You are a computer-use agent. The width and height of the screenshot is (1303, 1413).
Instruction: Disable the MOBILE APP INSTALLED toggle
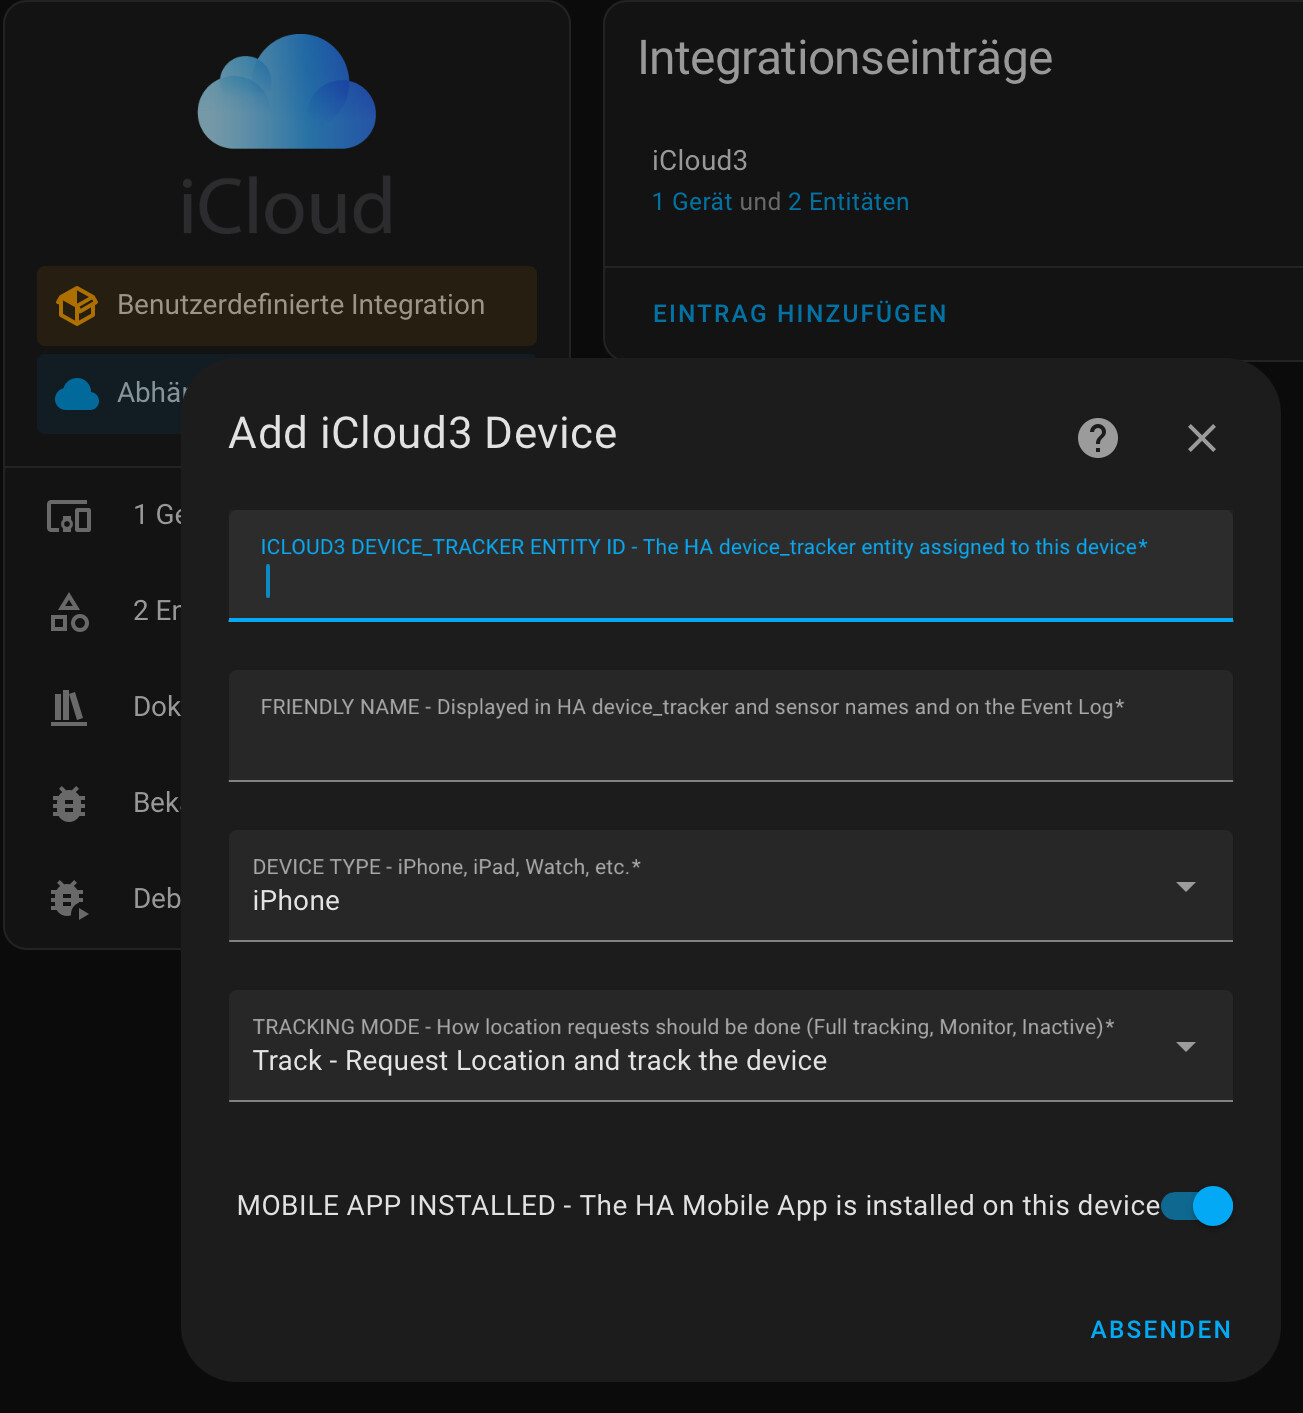(x=1197, y=1206)
